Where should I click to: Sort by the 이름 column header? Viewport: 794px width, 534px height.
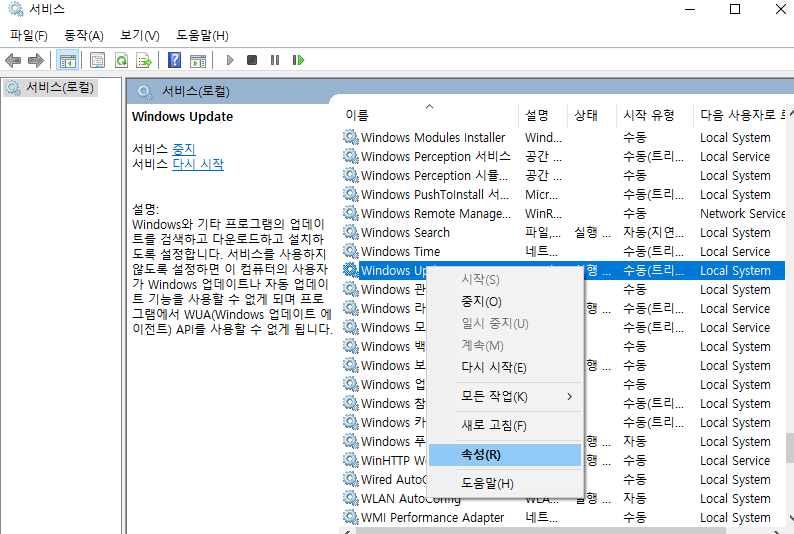click(429, 115)
